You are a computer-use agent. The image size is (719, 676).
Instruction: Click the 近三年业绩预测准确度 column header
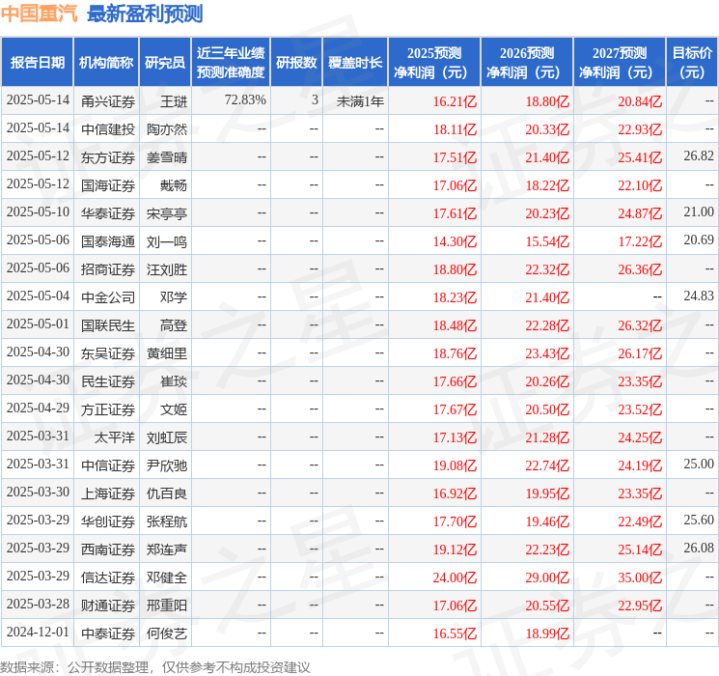231,62
